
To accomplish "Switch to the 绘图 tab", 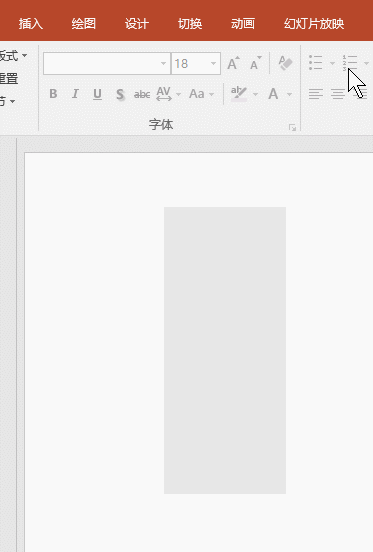I will (x=84, y=24).
